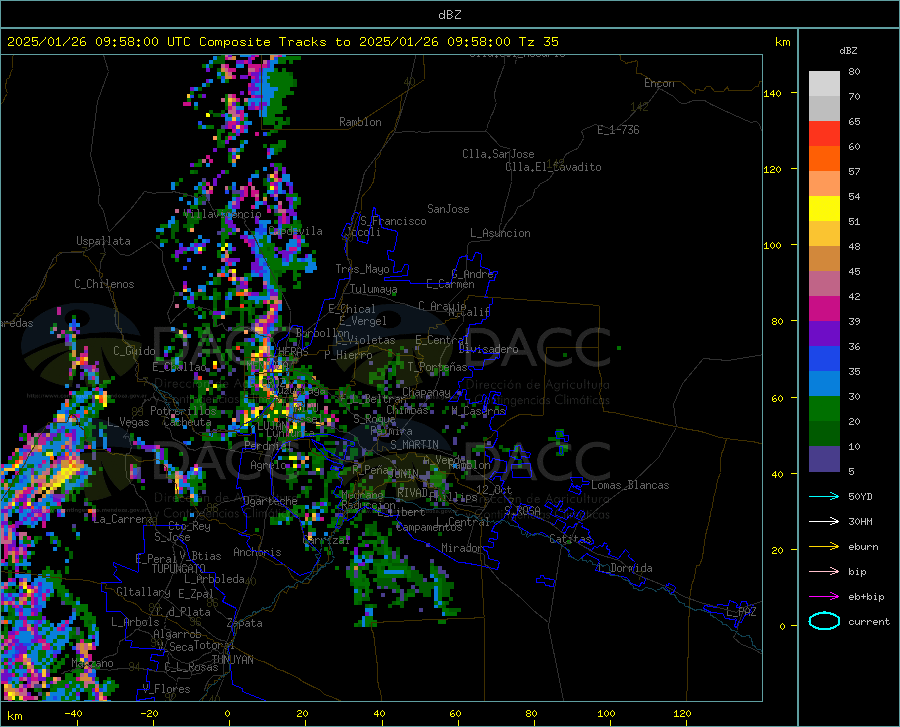Click the yellow eburn arrow symbol
This screenshot has height=727, width=900.
pos(824,547)
